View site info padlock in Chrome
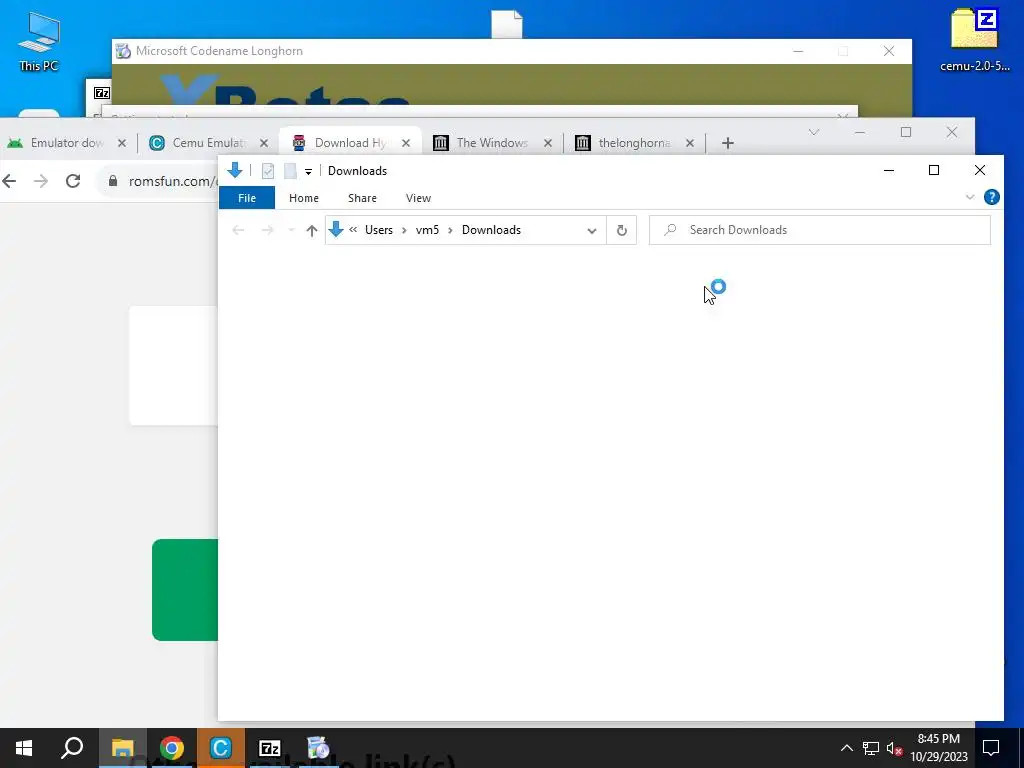Image resolution: width=1024 pixels, height=768 pixels. [x=113, y=181]
